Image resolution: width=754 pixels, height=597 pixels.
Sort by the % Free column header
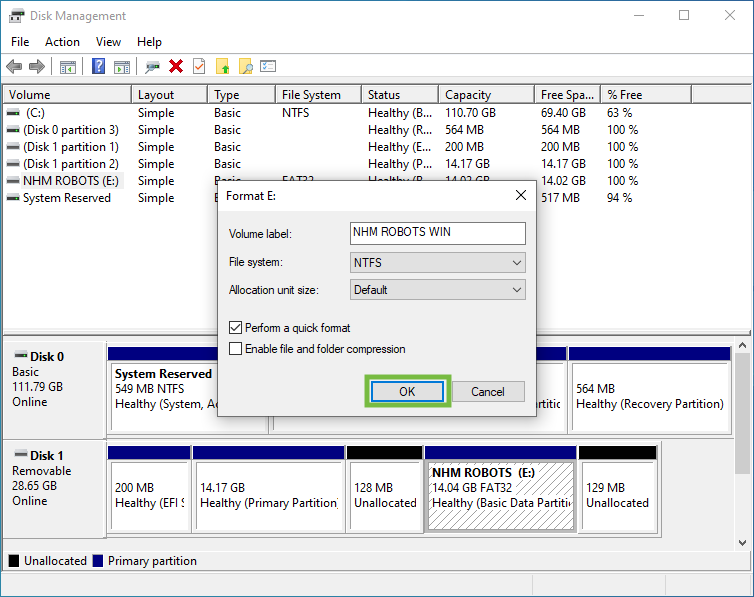(646, 95)
